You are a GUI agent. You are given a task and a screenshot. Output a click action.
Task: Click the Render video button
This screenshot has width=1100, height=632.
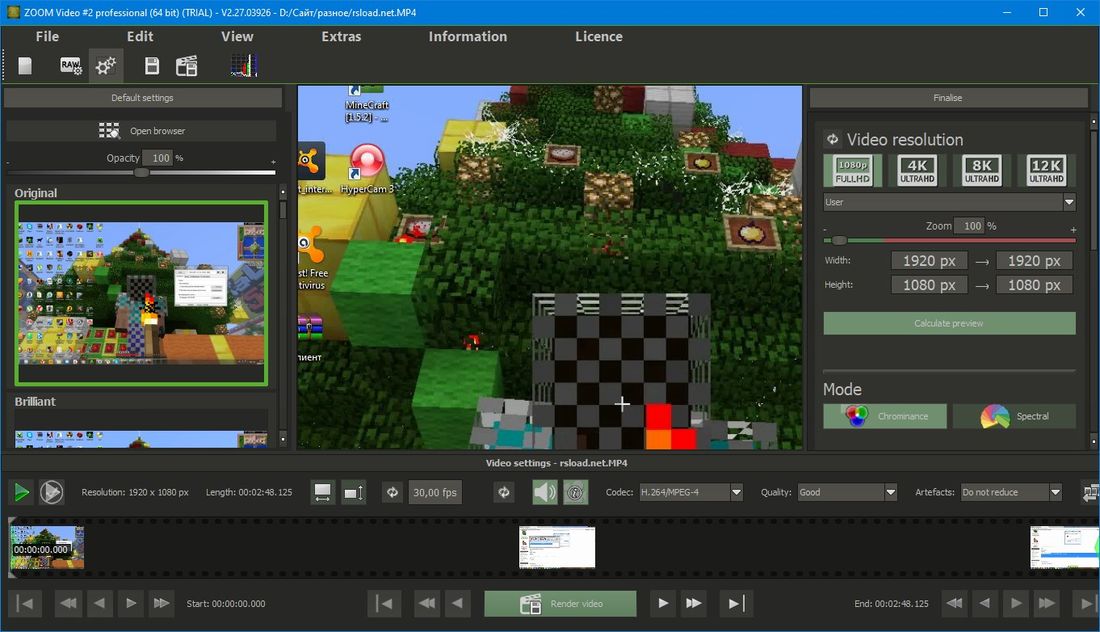[x=560, y=604]
